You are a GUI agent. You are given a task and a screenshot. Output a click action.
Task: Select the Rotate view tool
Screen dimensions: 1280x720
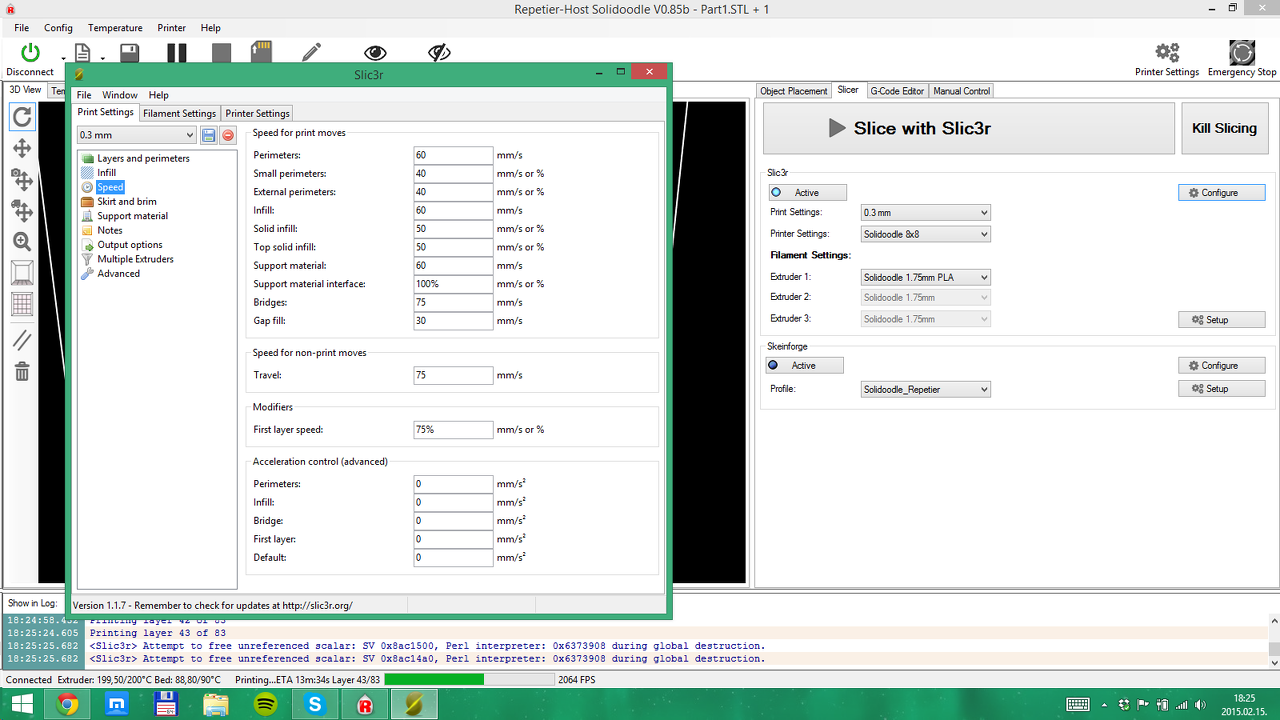(x=22, y=117)
